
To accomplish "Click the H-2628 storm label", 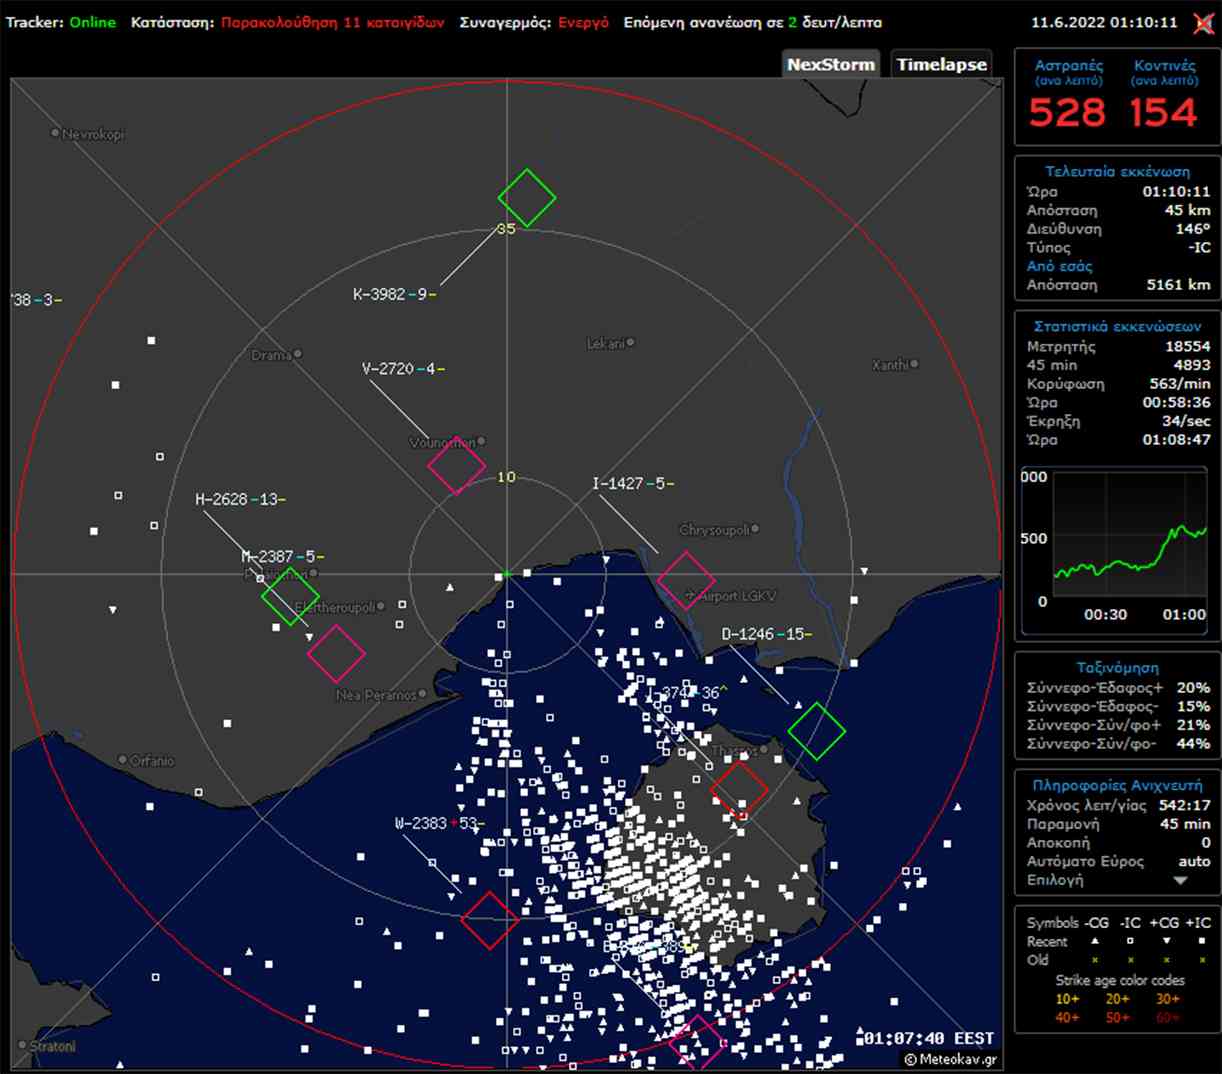I will (240, 499).
